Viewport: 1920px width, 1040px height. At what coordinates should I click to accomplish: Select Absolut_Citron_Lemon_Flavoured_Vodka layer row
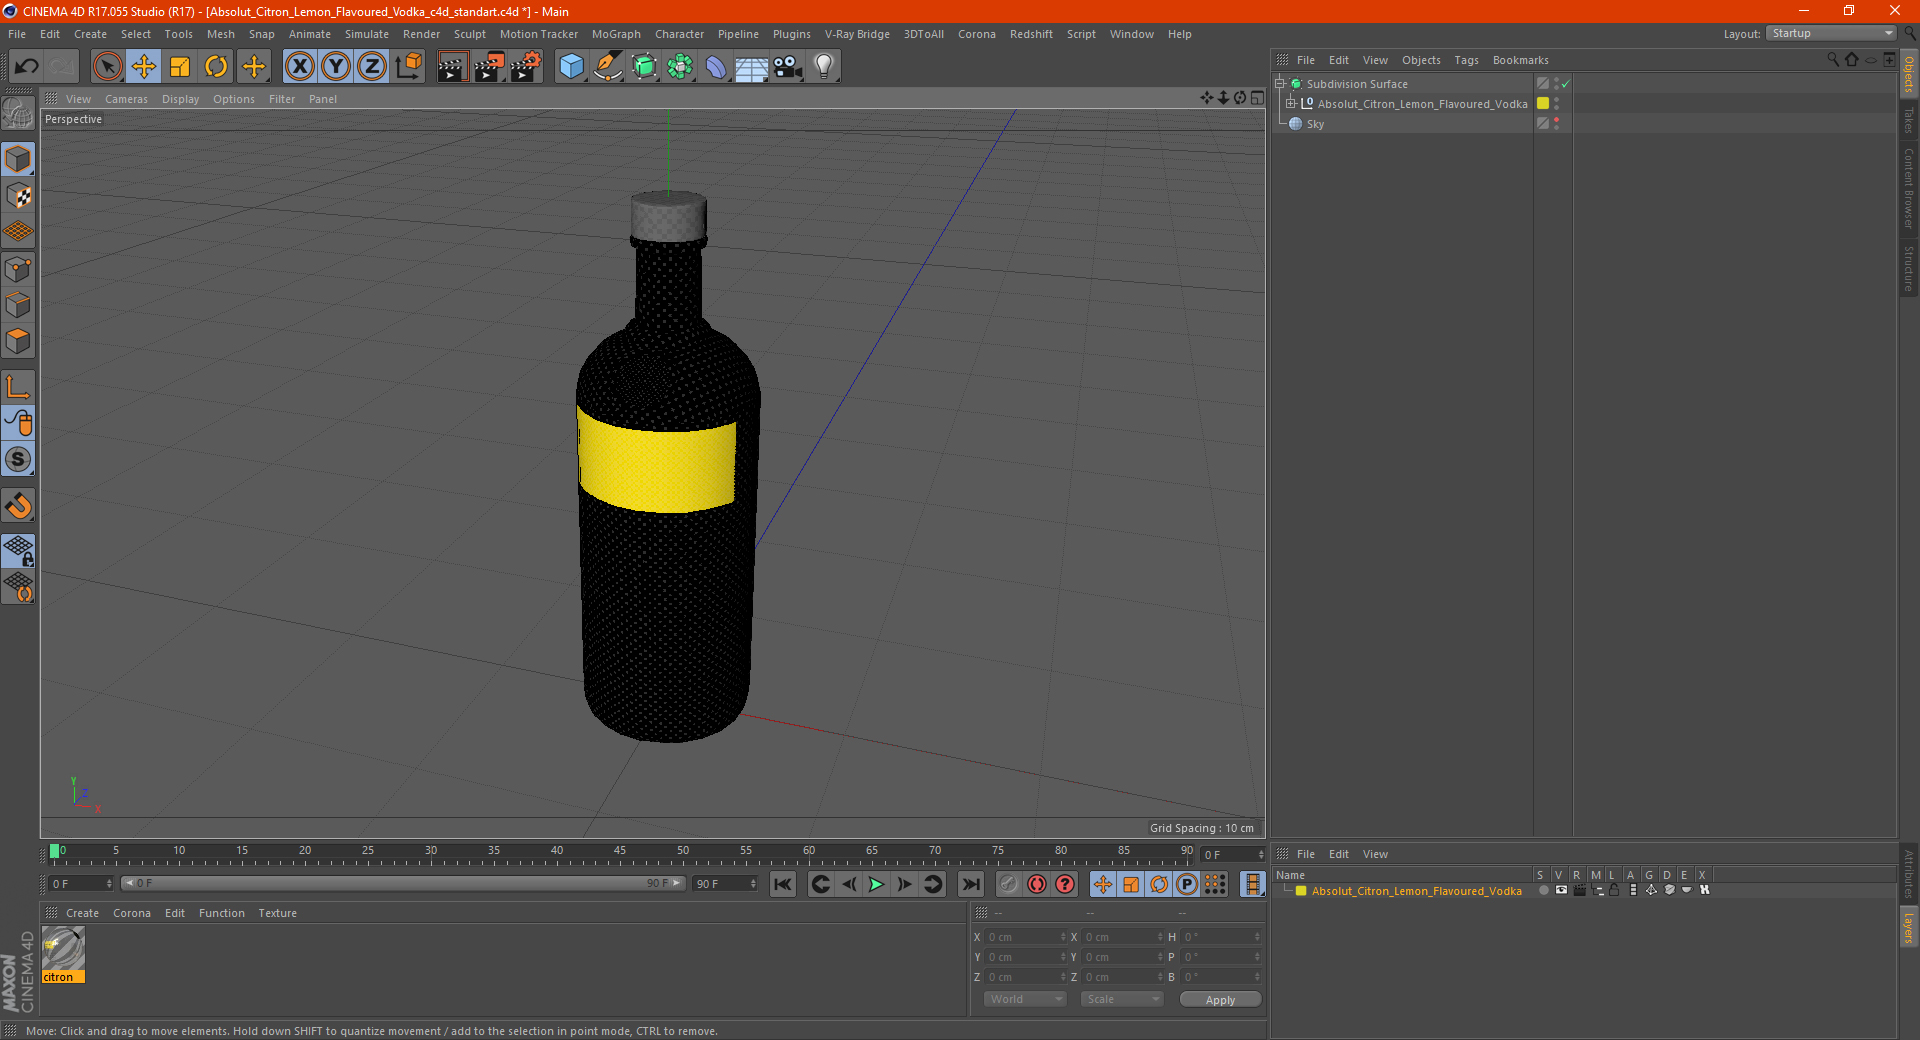1416,891
